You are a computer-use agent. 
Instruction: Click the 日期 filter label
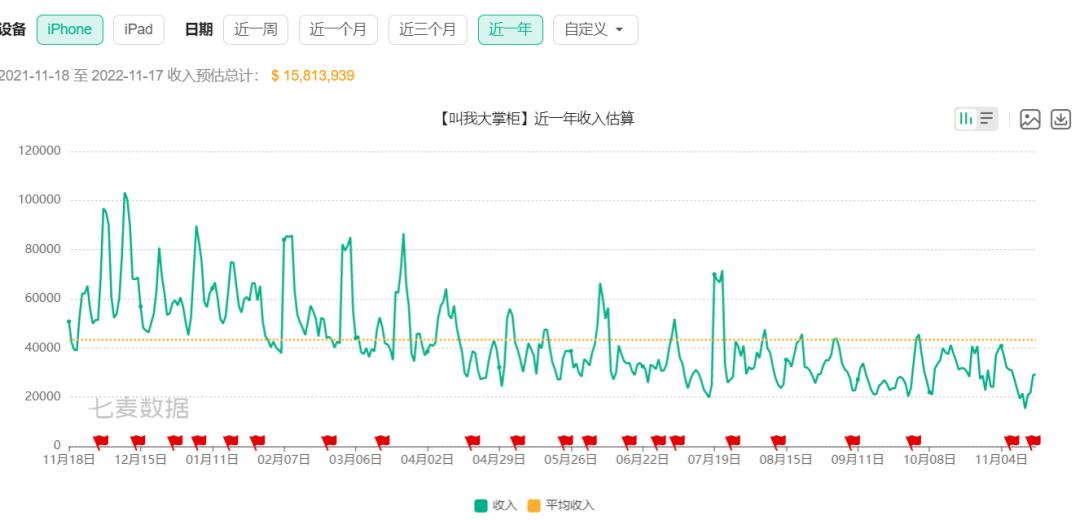click(x=199, y=30)
